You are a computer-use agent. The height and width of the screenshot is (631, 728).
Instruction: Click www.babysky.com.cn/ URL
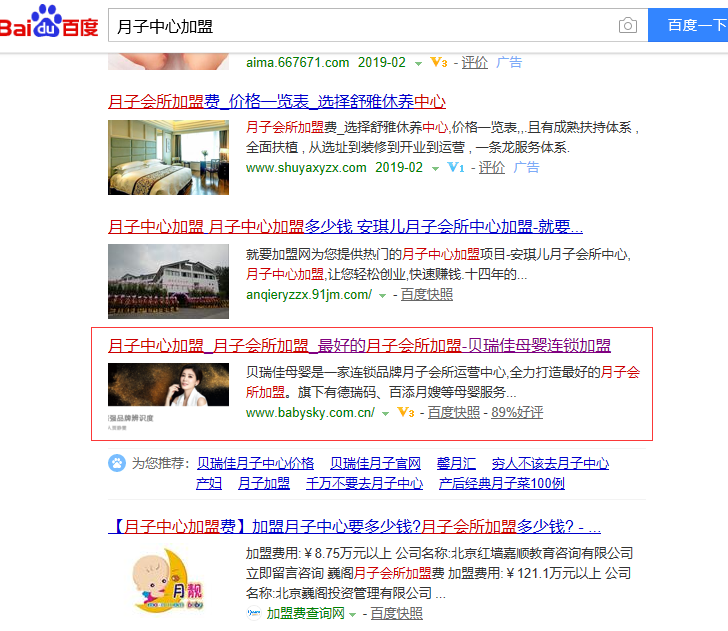(x=310, y=412)
